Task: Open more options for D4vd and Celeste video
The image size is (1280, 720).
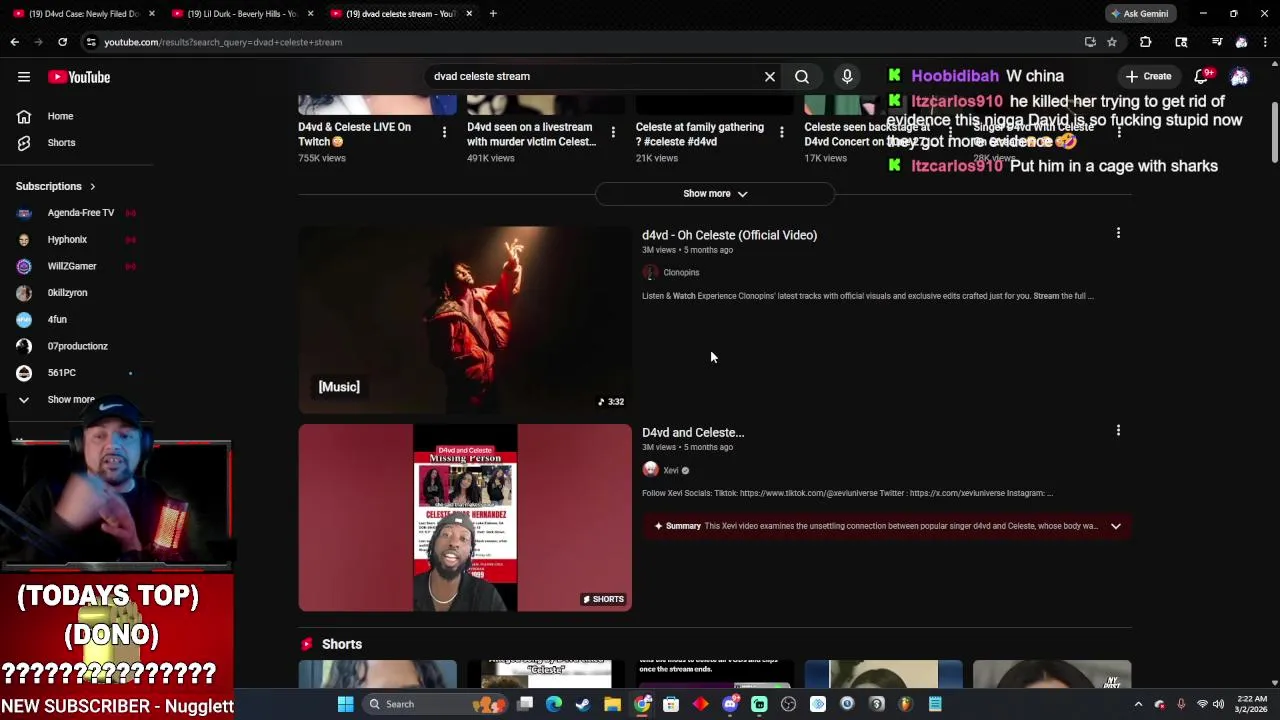Action: coord(1118,431)
